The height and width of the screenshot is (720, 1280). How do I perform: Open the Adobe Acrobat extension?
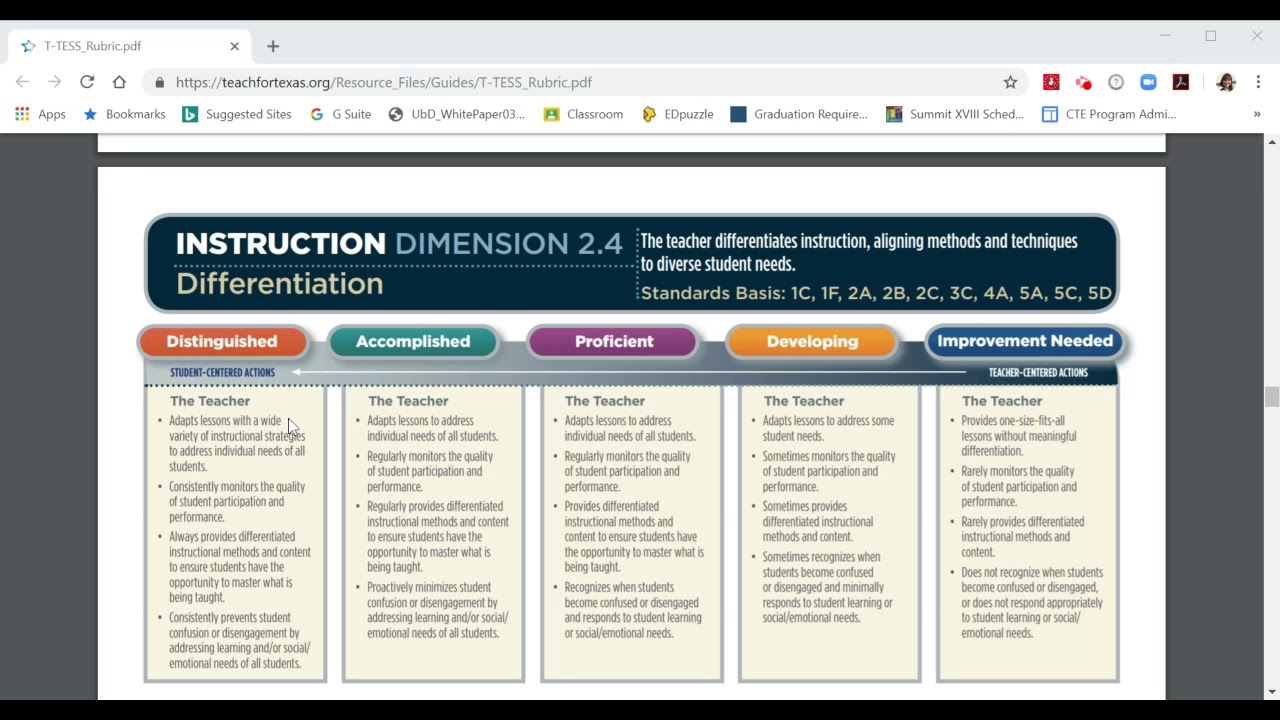click(x=1181, y=82)
